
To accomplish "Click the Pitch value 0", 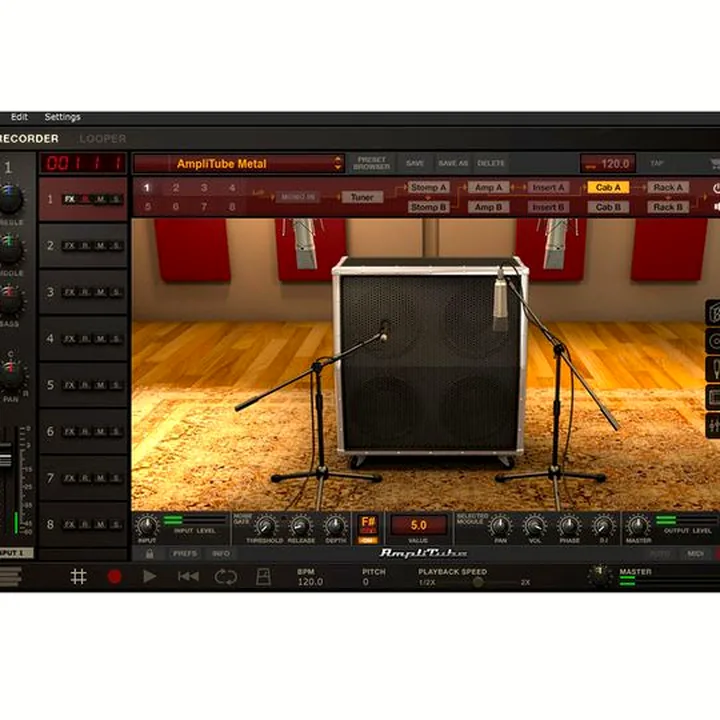I will pyautogui.click(x=366, y=582).
